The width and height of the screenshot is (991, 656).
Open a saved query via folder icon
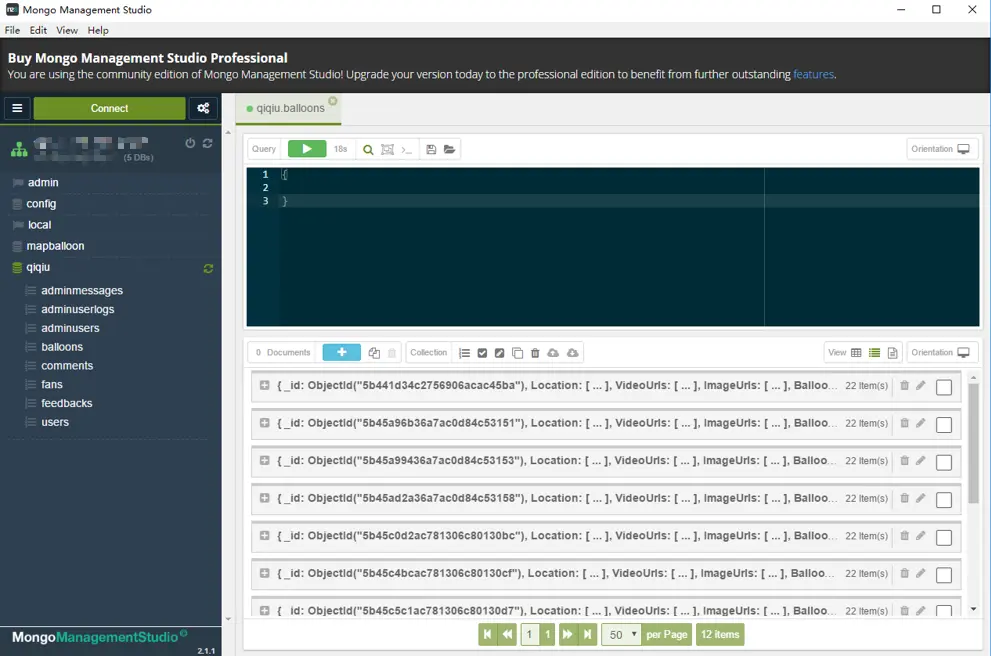(449, 150)
